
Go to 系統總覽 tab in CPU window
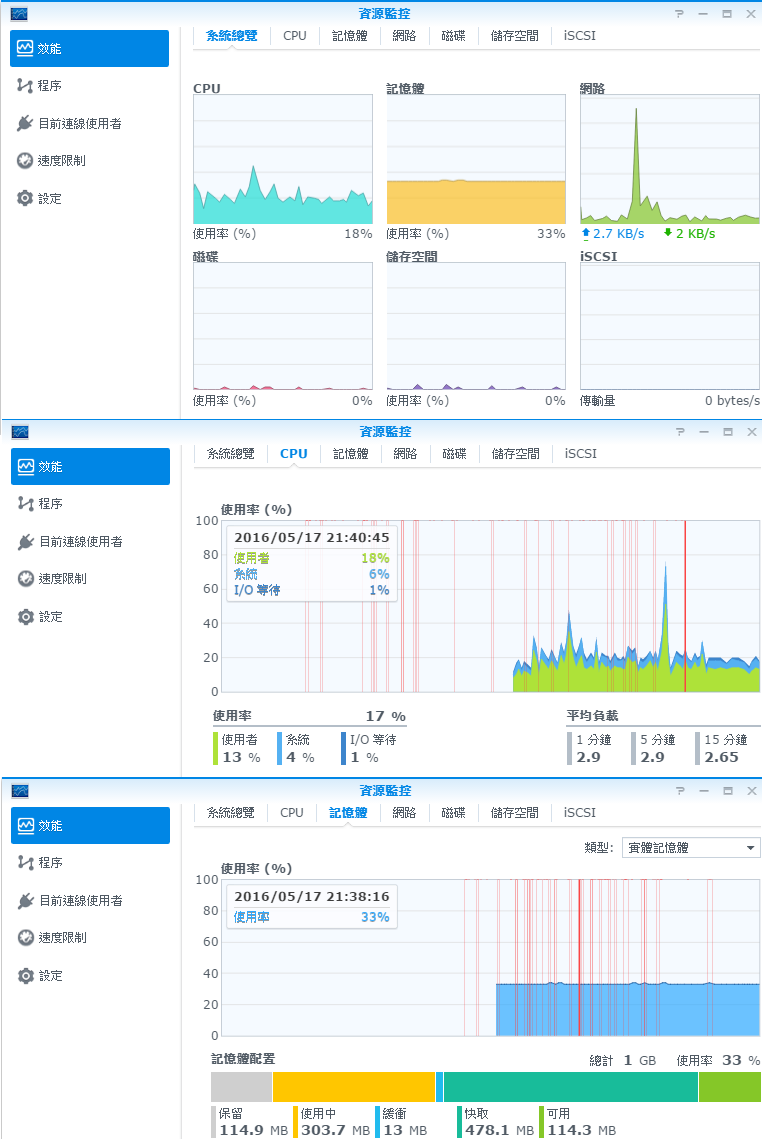point(231,454)
